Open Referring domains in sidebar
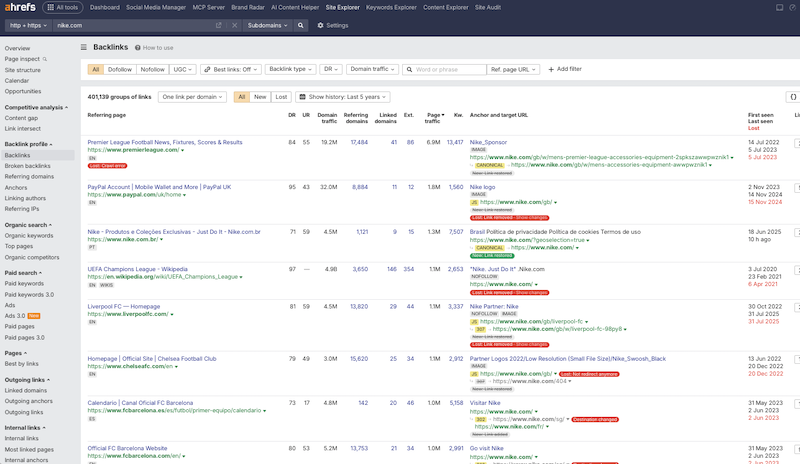The width and height of the screenshot is (800, 464). click(x=29, y=177)
